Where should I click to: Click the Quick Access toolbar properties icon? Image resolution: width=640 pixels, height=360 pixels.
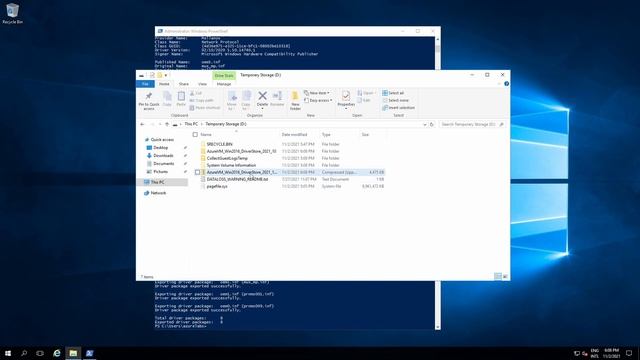pos(152,75)
